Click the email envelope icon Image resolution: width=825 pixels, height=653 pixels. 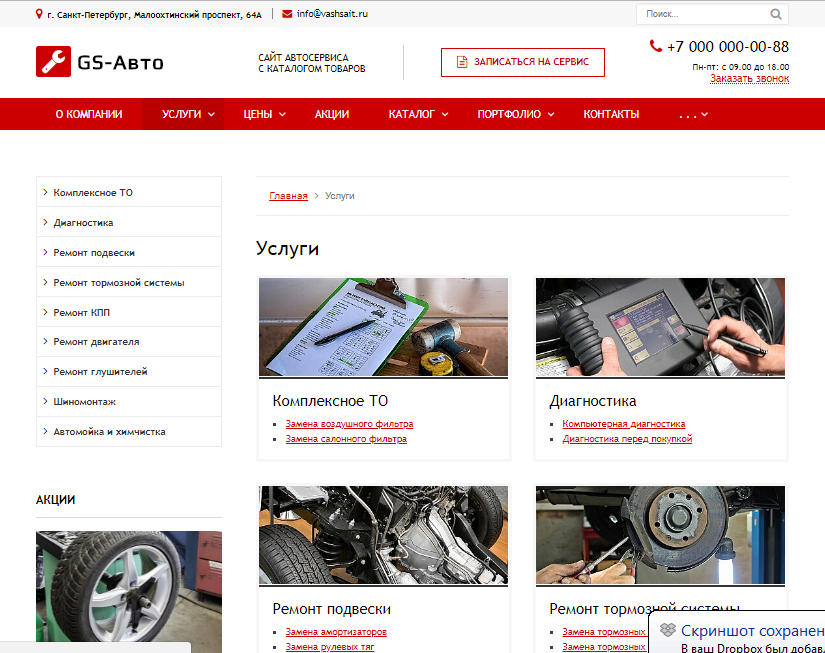(x=288, y=14)
